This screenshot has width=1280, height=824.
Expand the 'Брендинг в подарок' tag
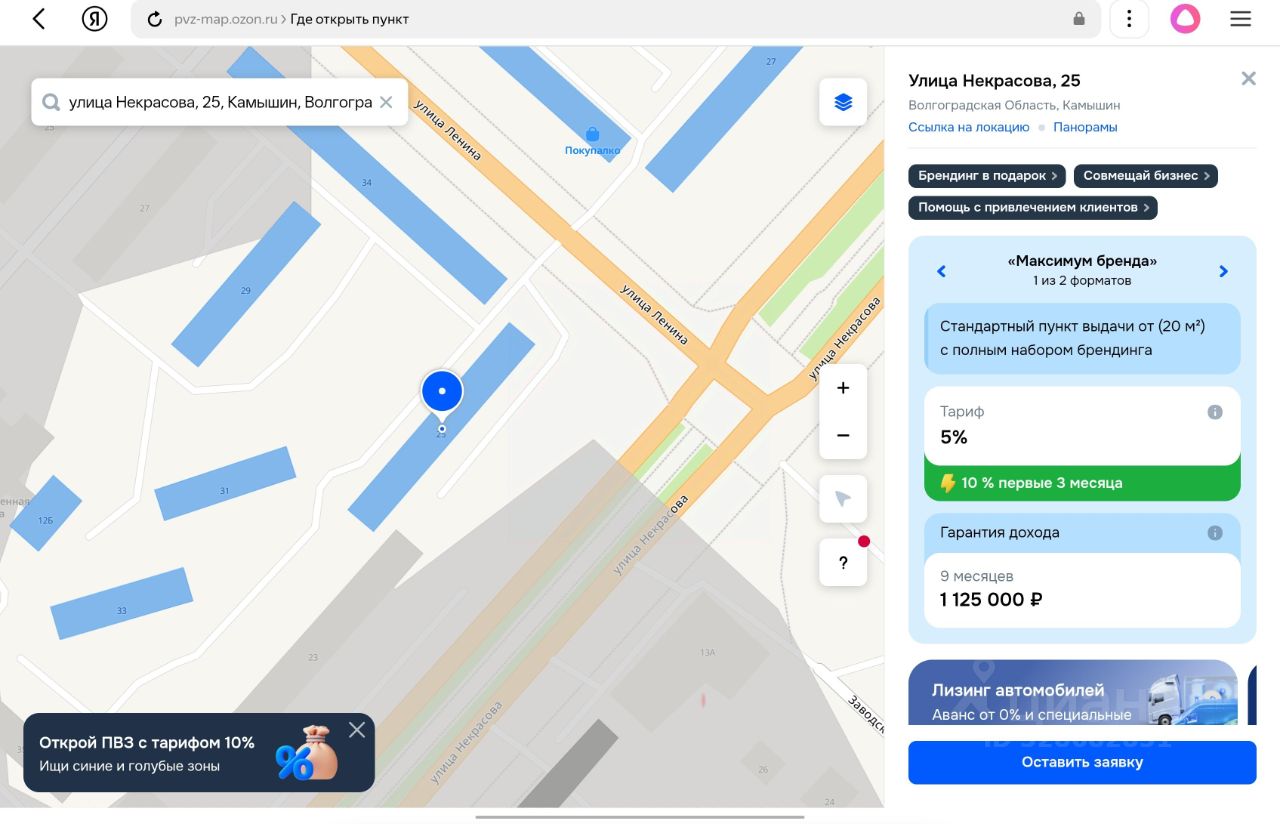[987, 176]
